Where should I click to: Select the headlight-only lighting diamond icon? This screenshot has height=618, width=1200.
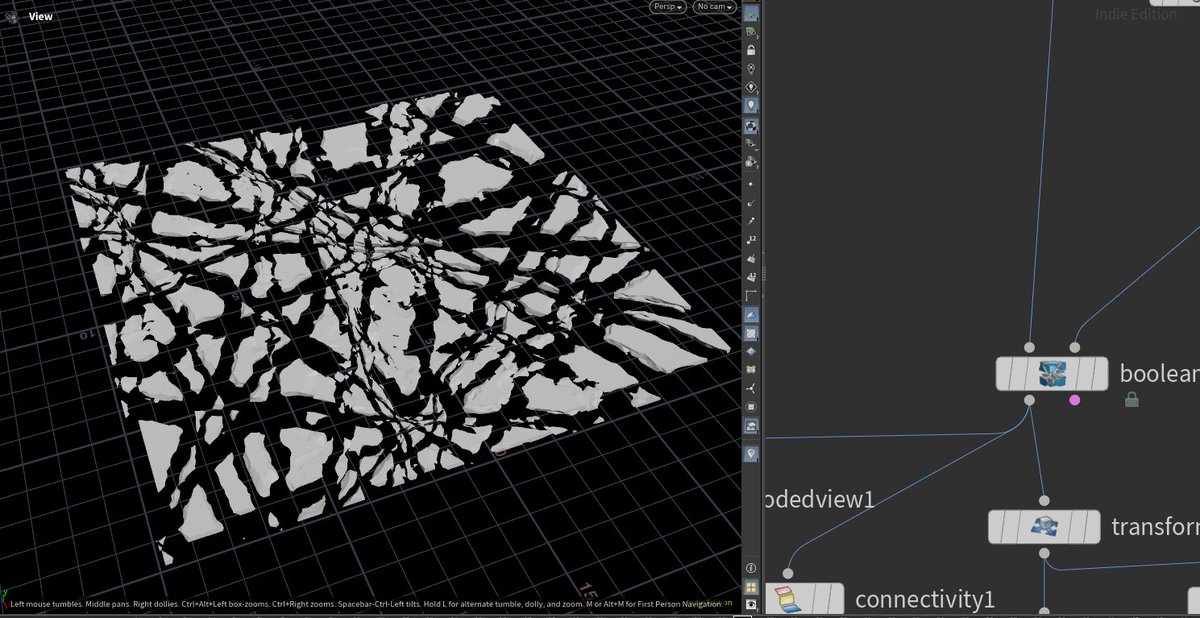[751, 86]
